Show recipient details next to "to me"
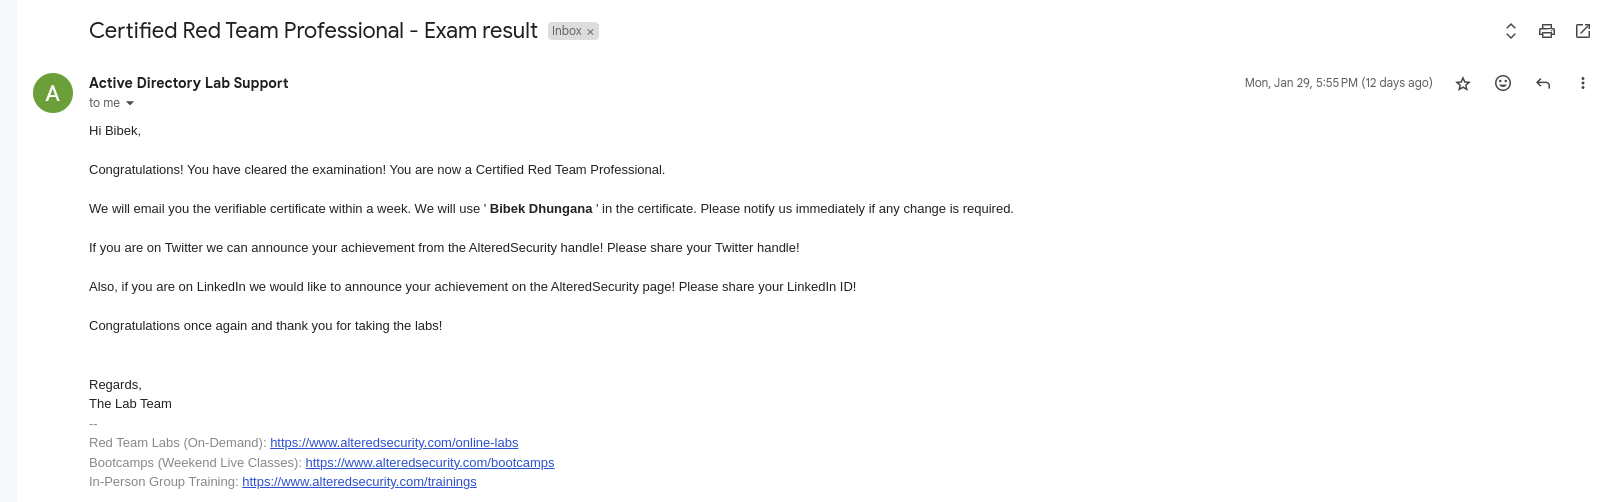The image size is (1614, 502). (x=130, y=103)
